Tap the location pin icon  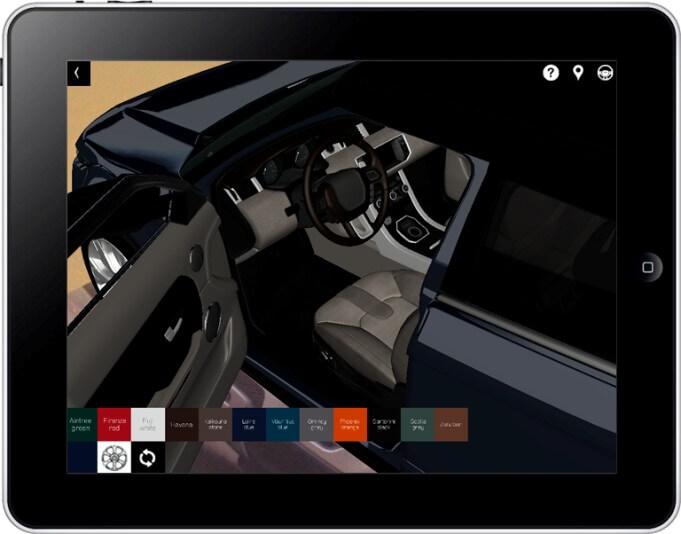(578, 73)
